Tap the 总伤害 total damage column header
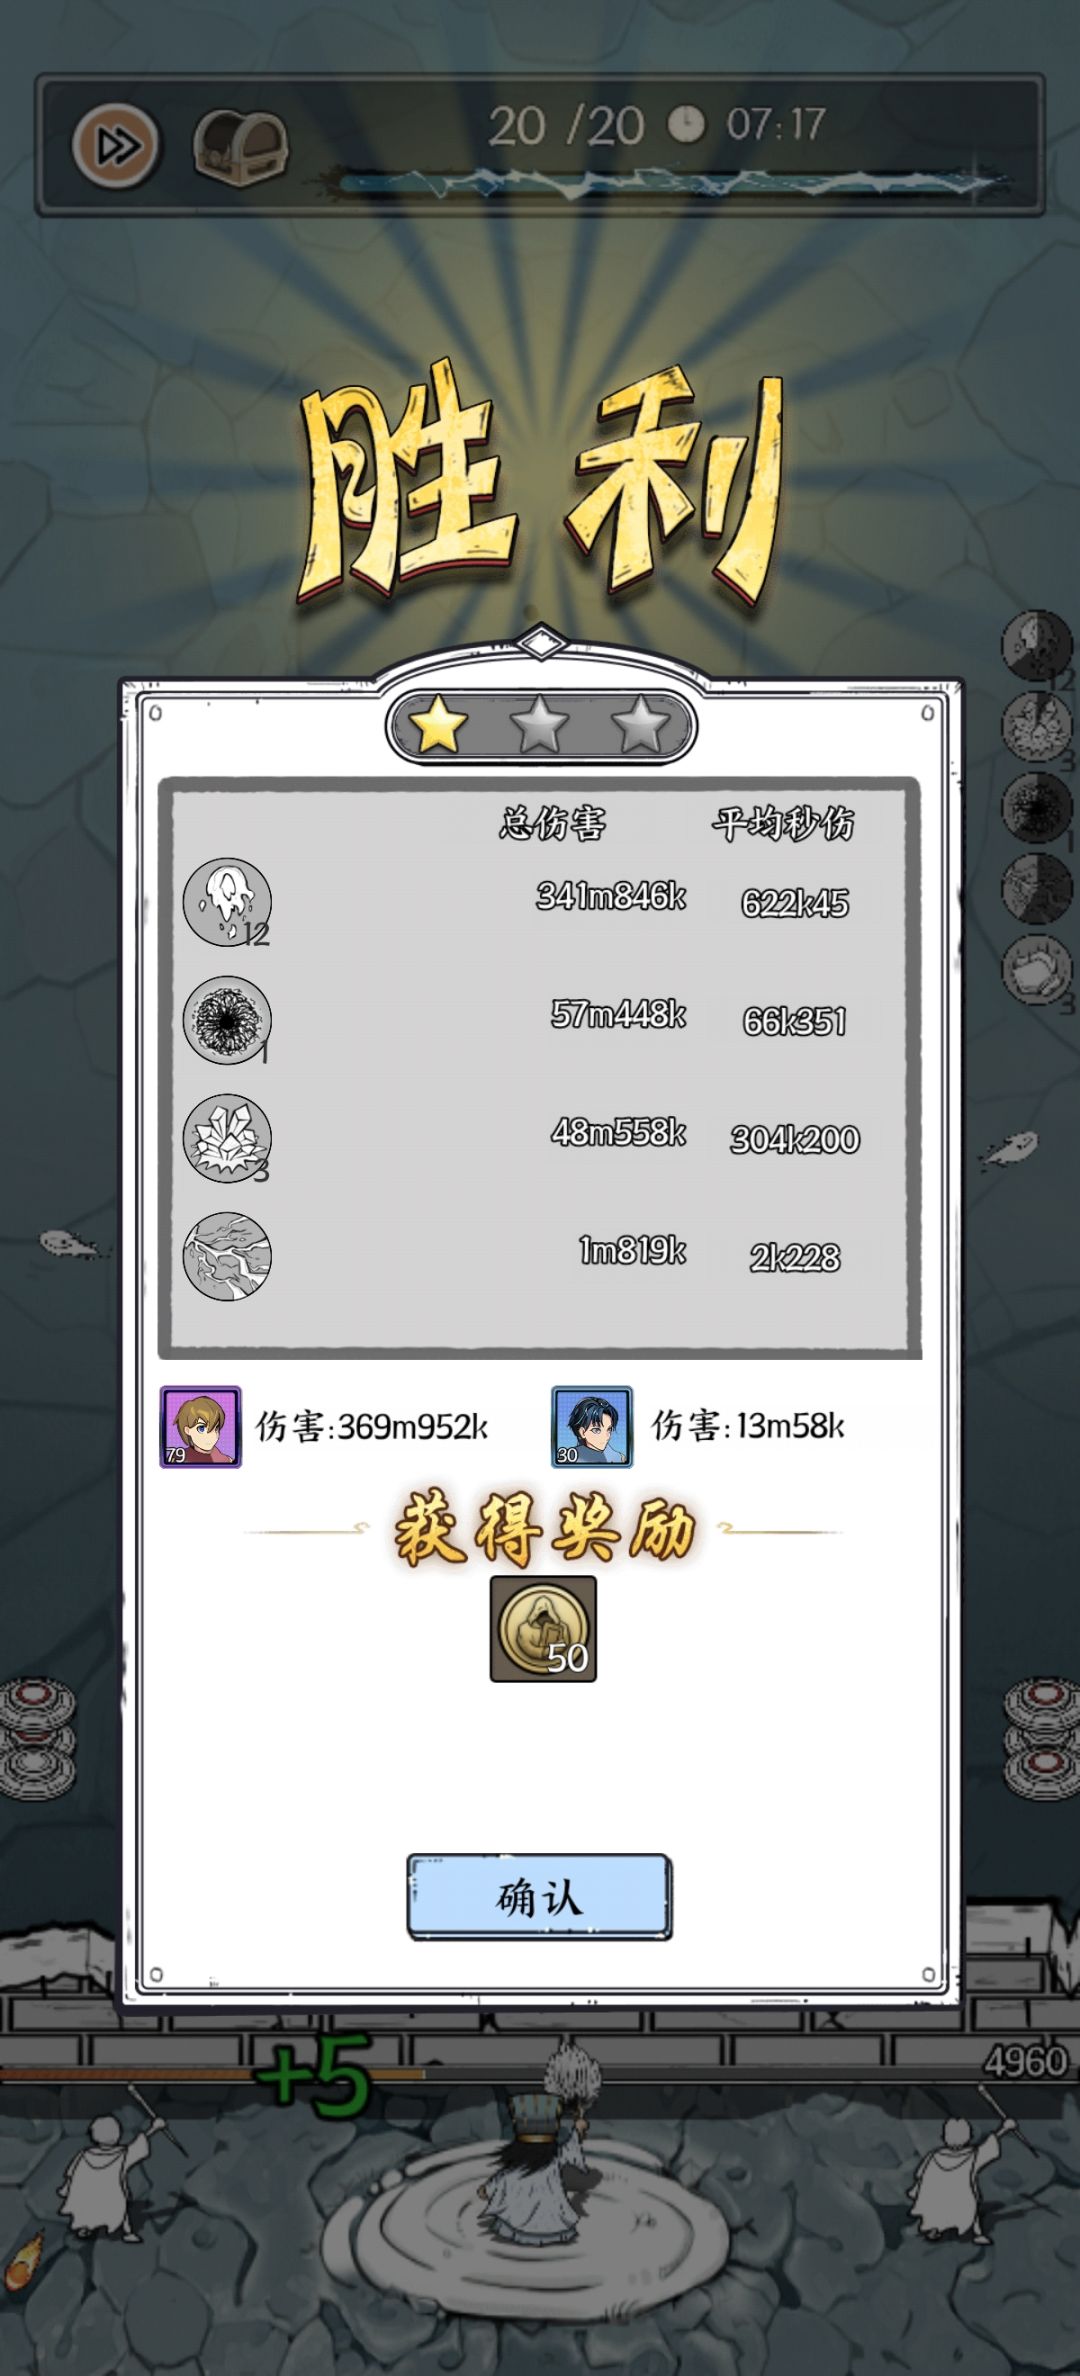This screenshot has width=1080, height=2376. click(x=553, y=823)
